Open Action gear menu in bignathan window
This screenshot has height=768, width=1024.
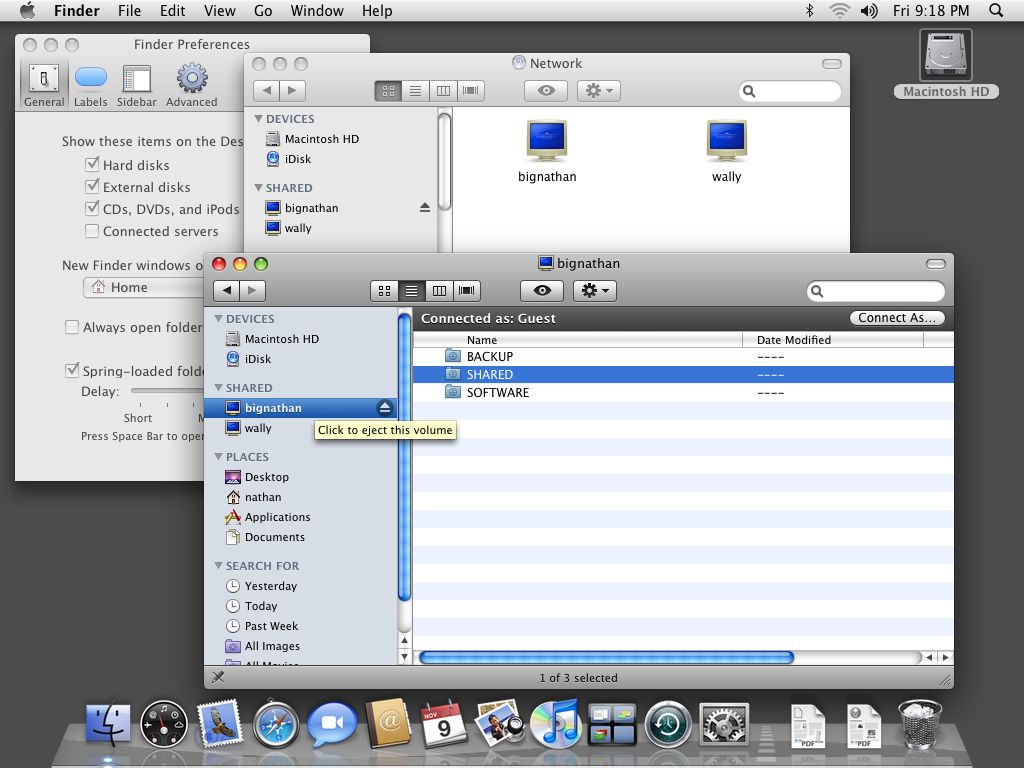click(594, 291)
